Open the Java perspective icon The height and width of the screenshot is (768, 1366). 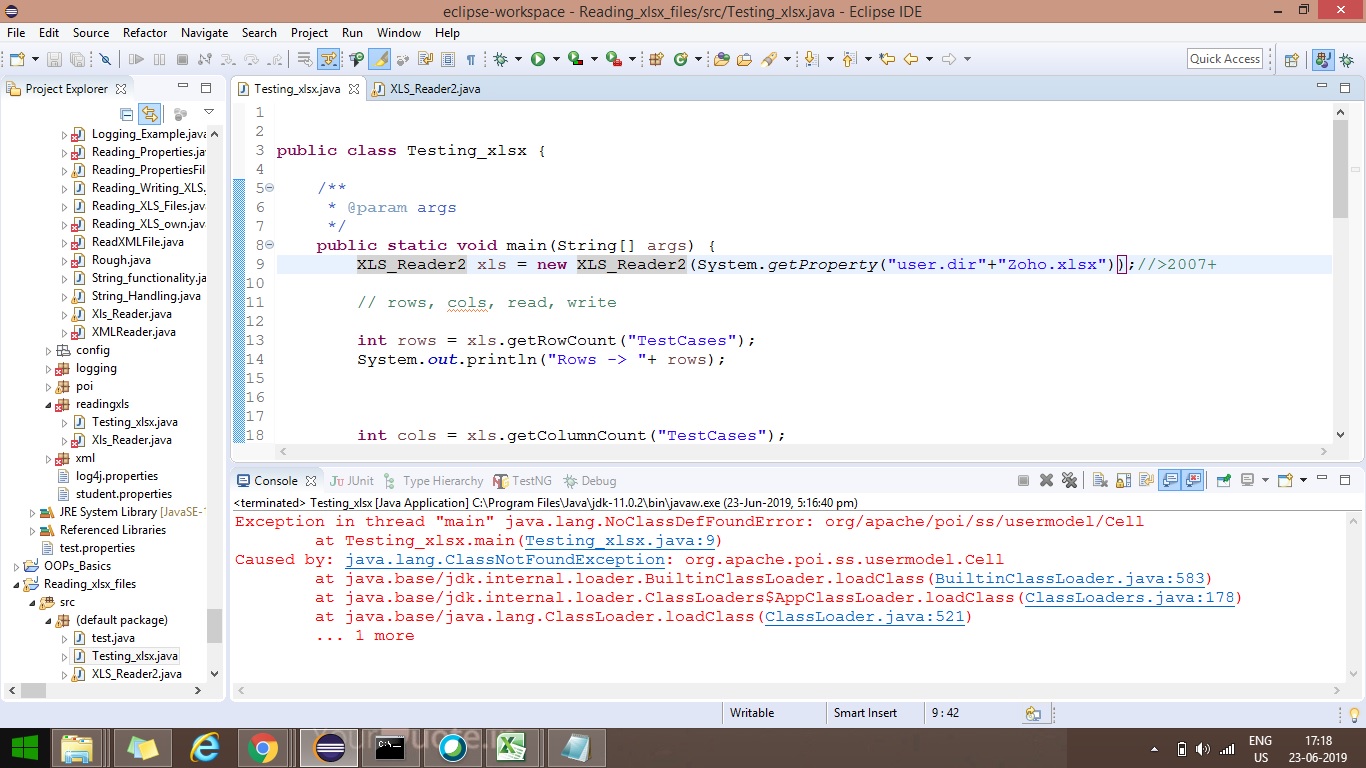(1323, 60)
